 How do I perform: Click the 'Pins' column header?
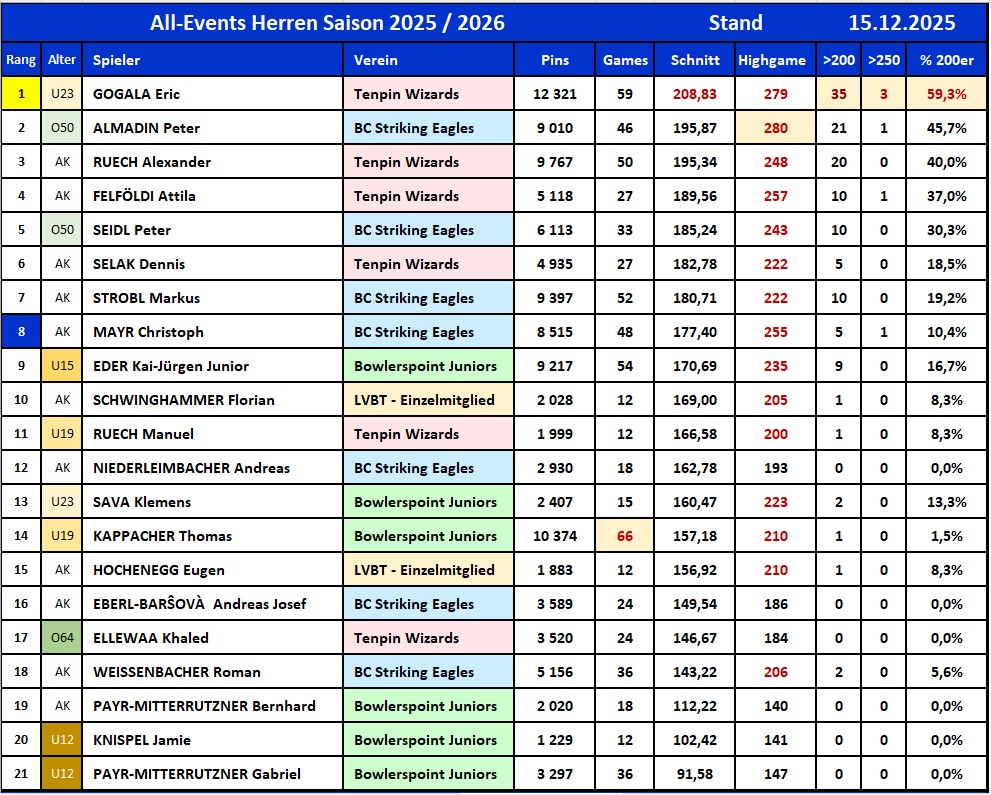[554, 60]
